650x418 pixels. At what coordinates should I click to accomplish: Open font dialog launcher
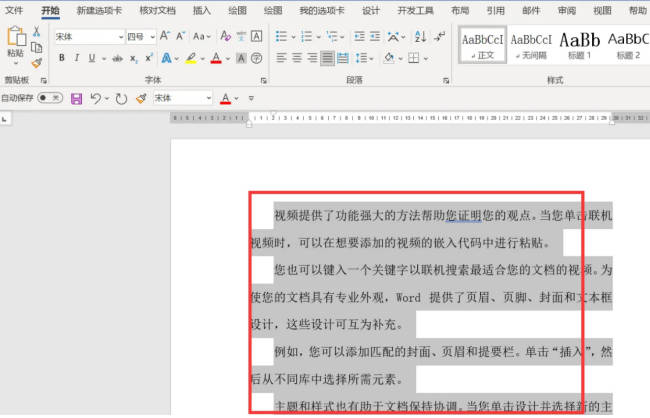coord(264,80)
